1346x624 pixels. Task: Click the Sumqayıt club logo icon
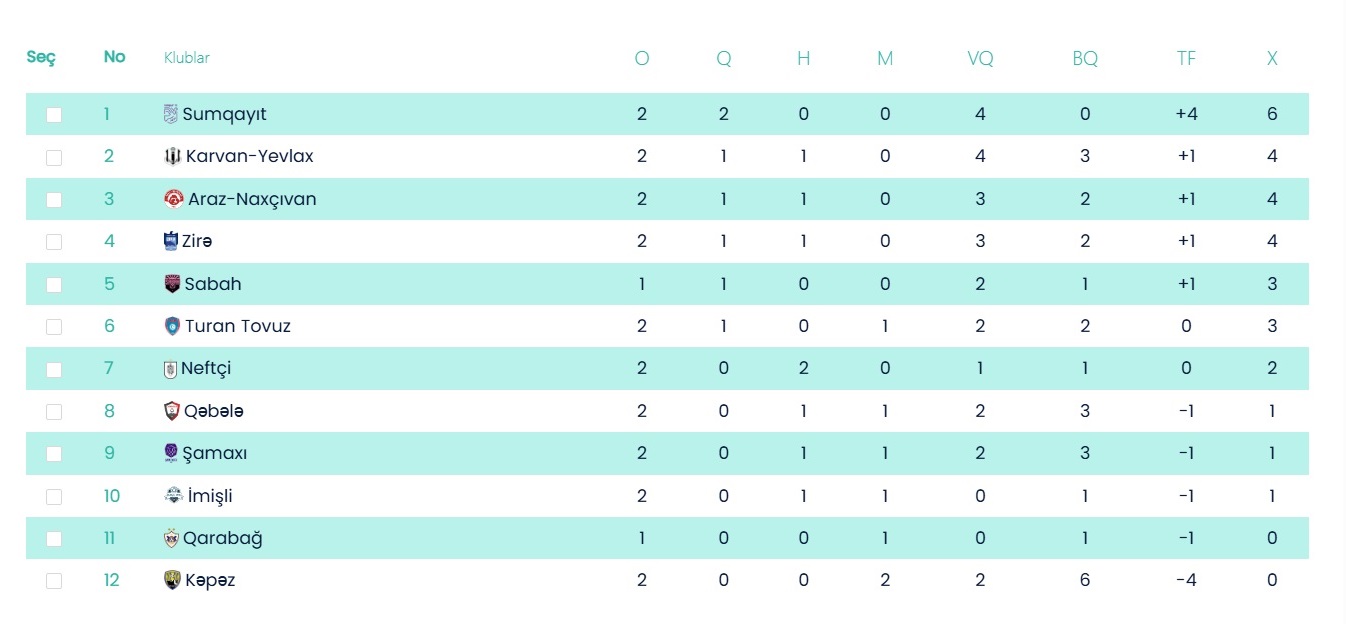[170, 114]
